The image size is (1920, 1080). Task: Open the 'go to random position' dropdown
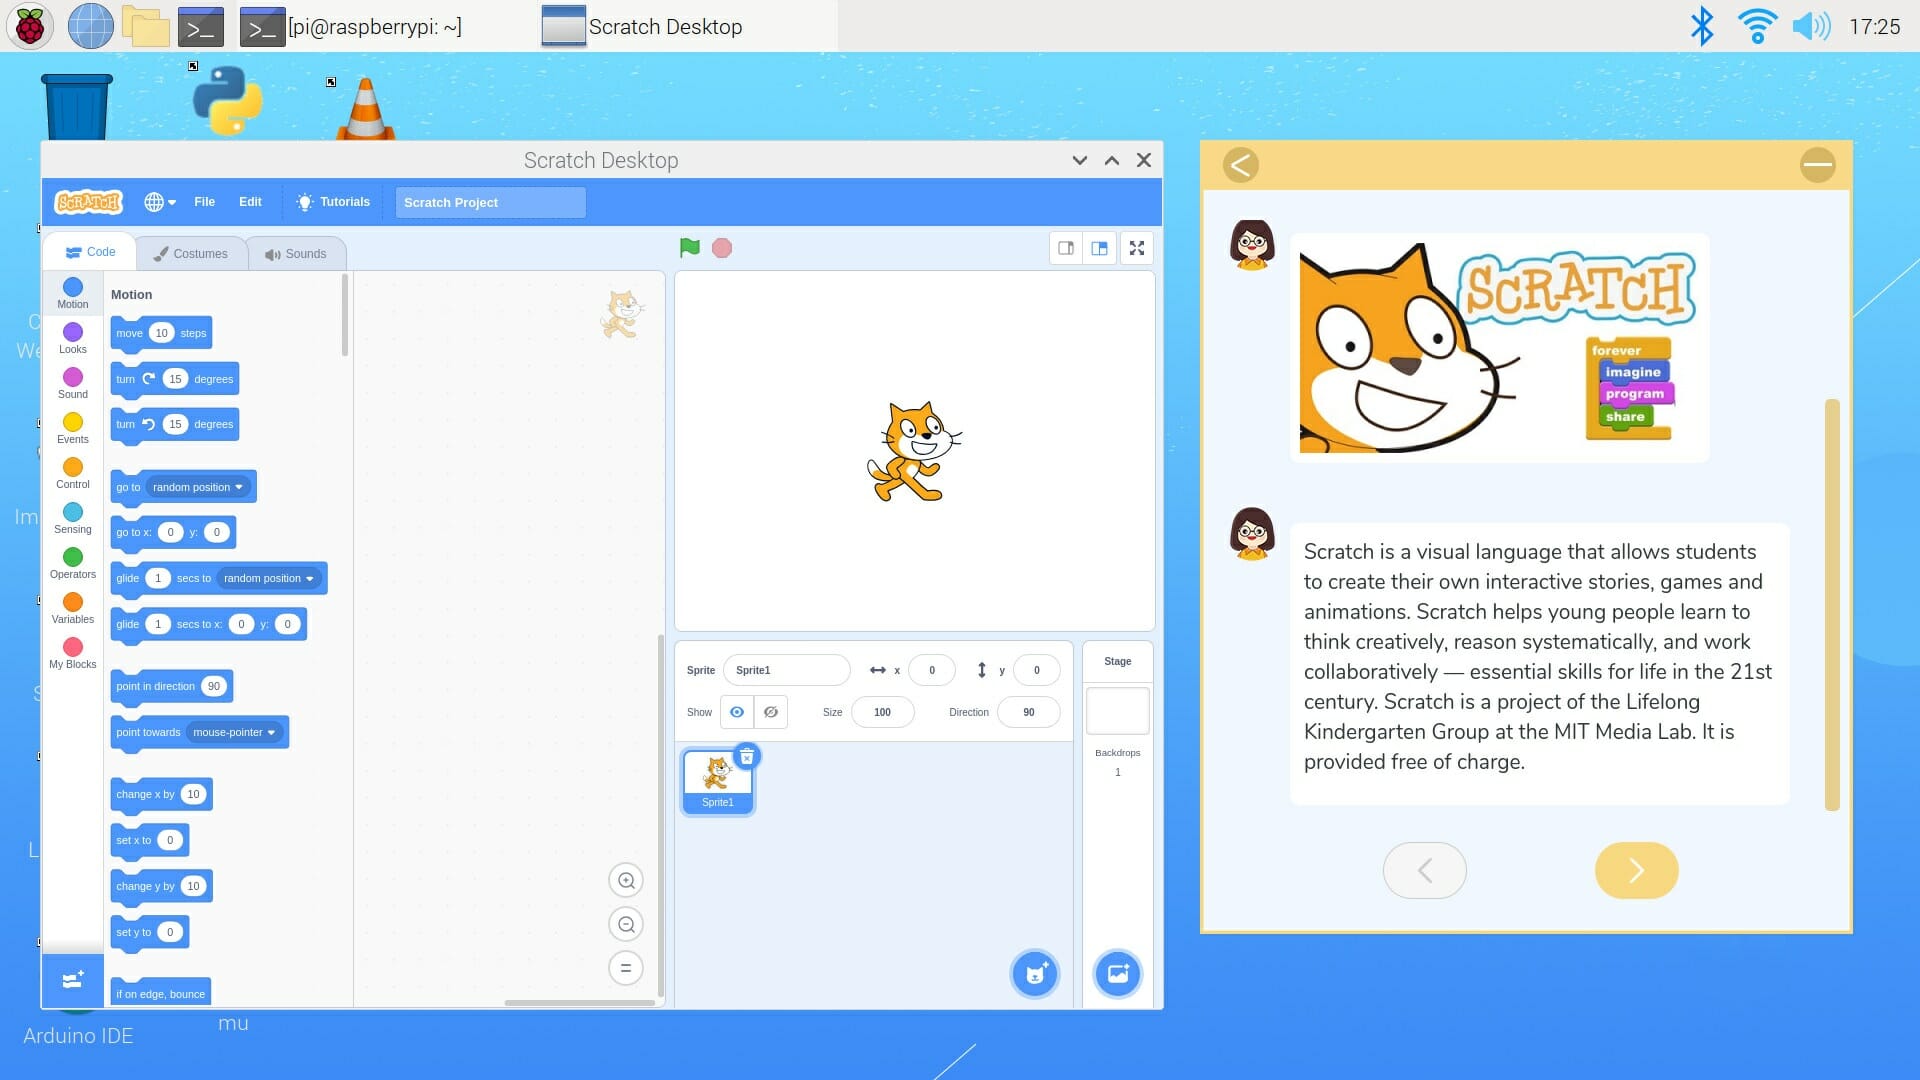click(198, 487)
